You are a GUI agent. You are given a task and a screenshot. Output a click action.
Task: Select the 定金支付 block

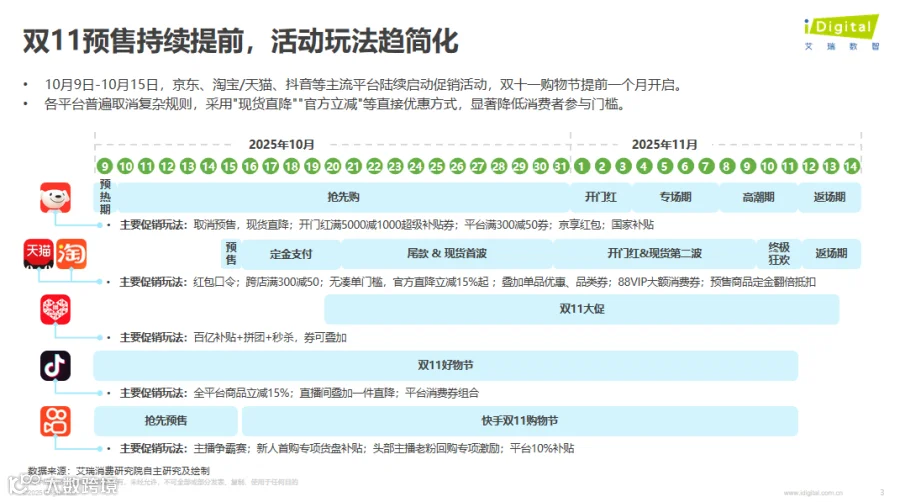pyautogui.click(x=291, y=254)
